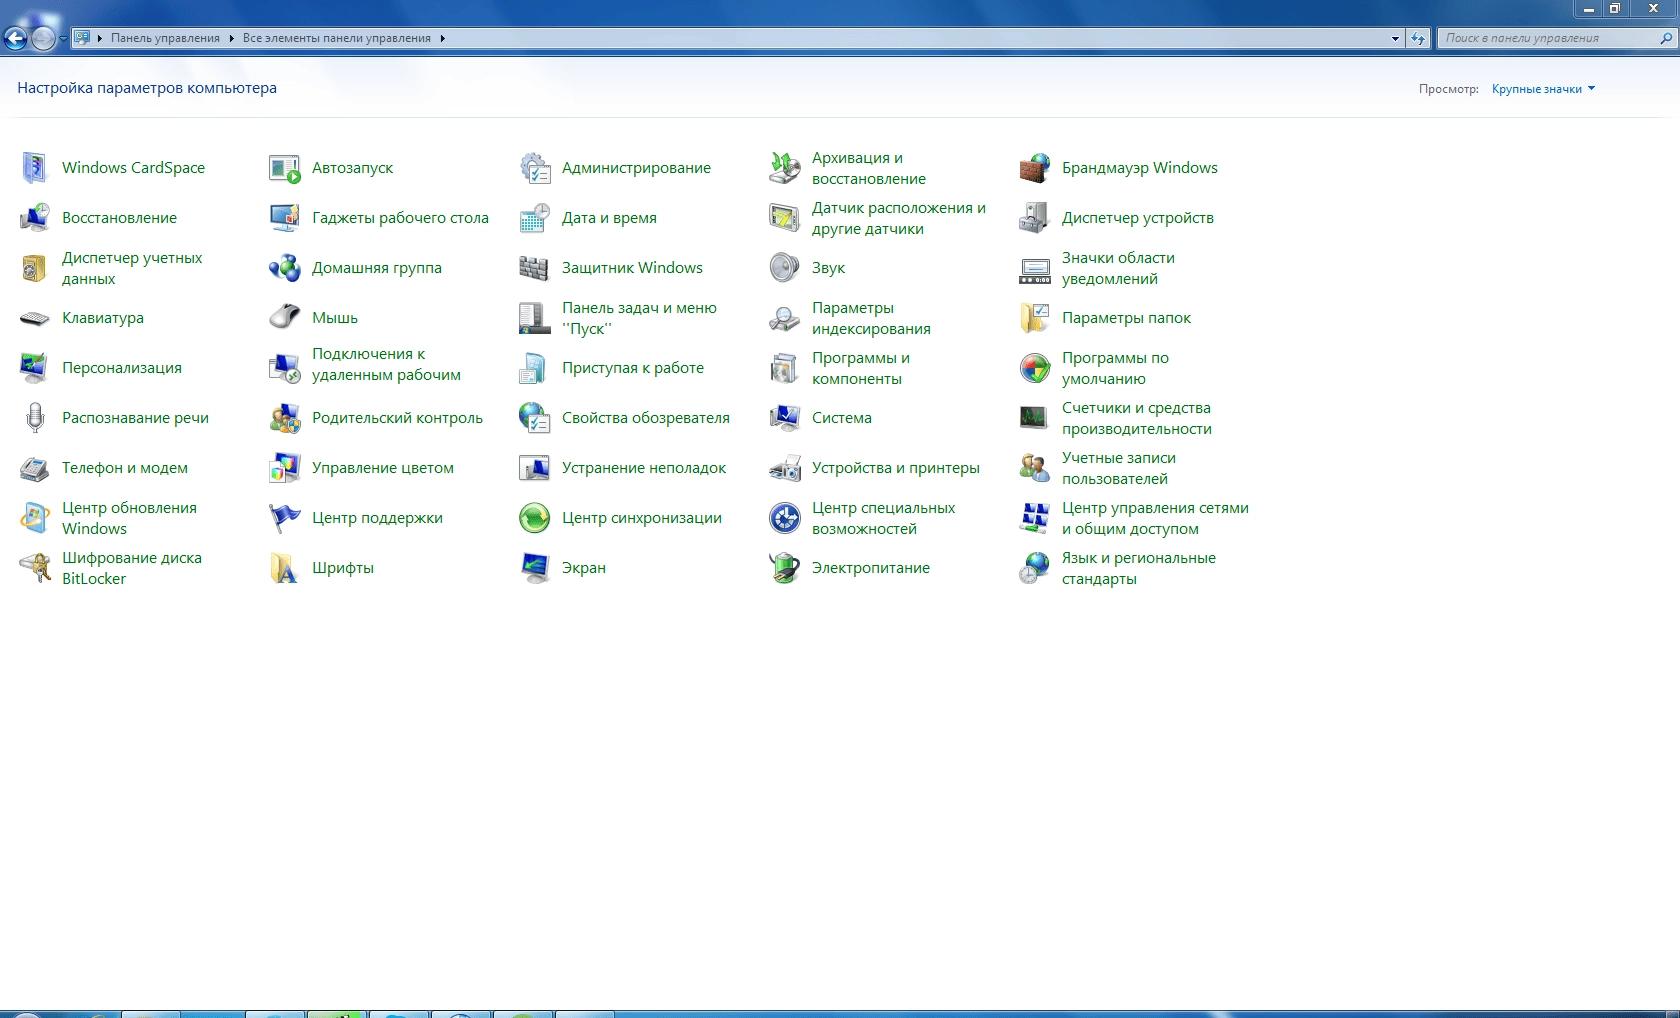Focus the Поиск в панели управления field
Image resolution: width=1680 pixels, height=1018 pixels.
(x=1549, y=38)
